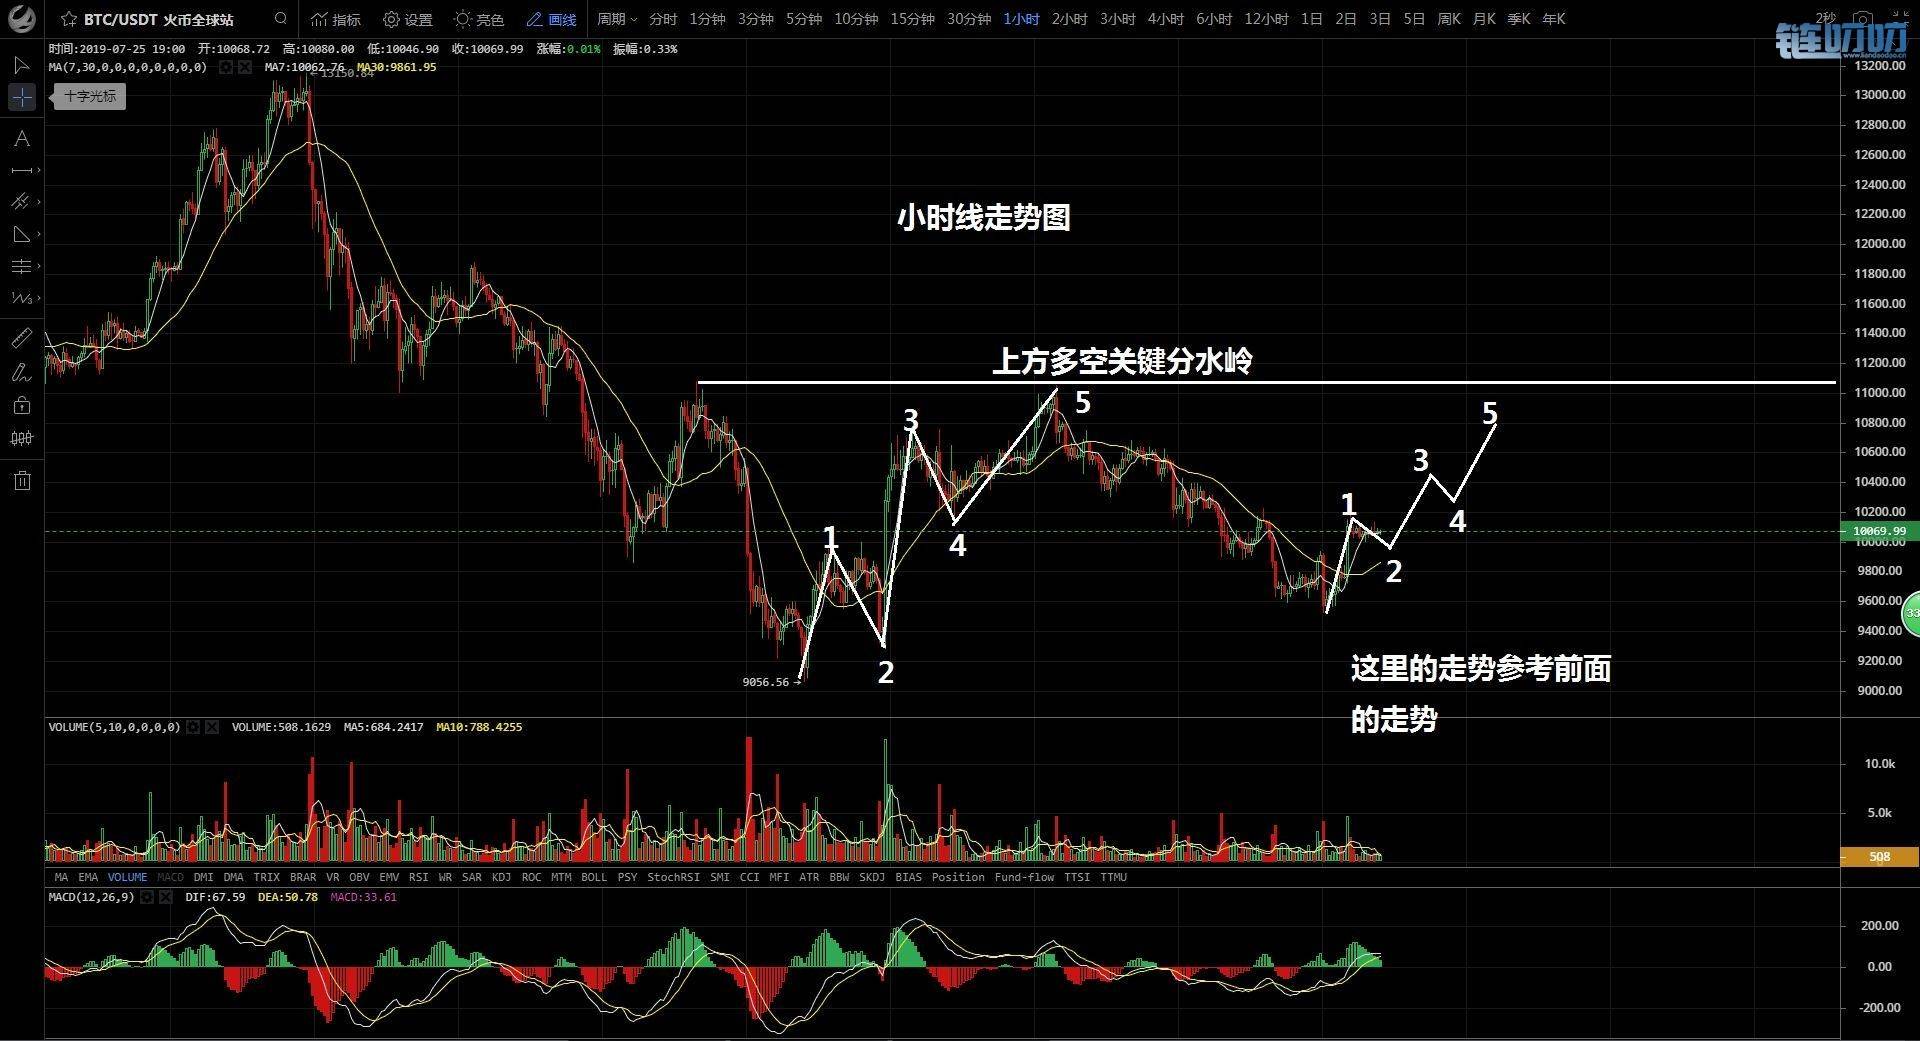Switch to 亮色 light theme
1920x1041 pixels.
click(479, 19)
